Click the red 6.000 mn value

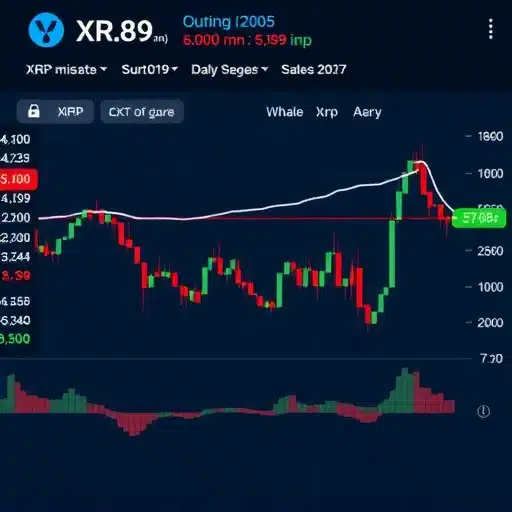(214, 40)
